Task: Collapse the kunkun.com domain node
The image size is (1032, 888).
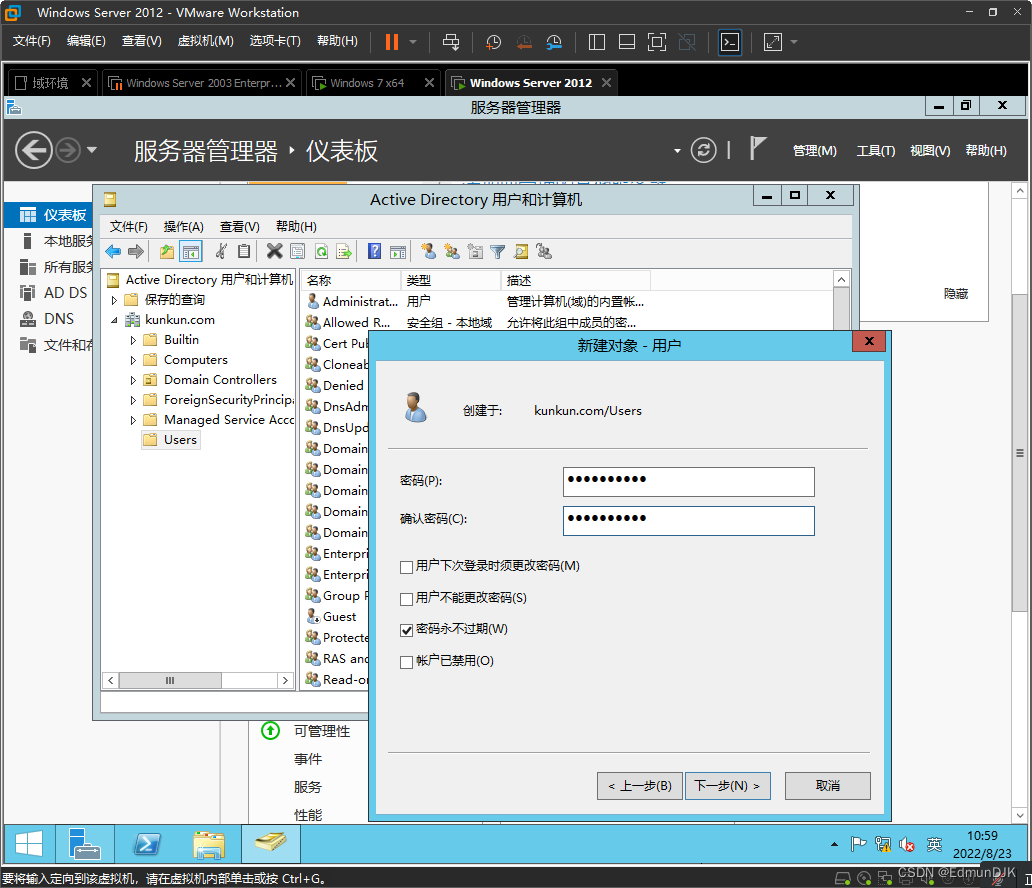Action: pyautogui.click(x=115, y=321)
